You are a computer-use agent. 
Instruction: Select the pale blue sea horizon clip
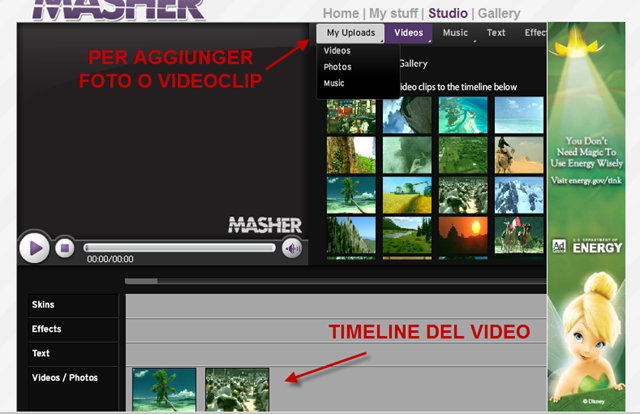coord(519,115)
